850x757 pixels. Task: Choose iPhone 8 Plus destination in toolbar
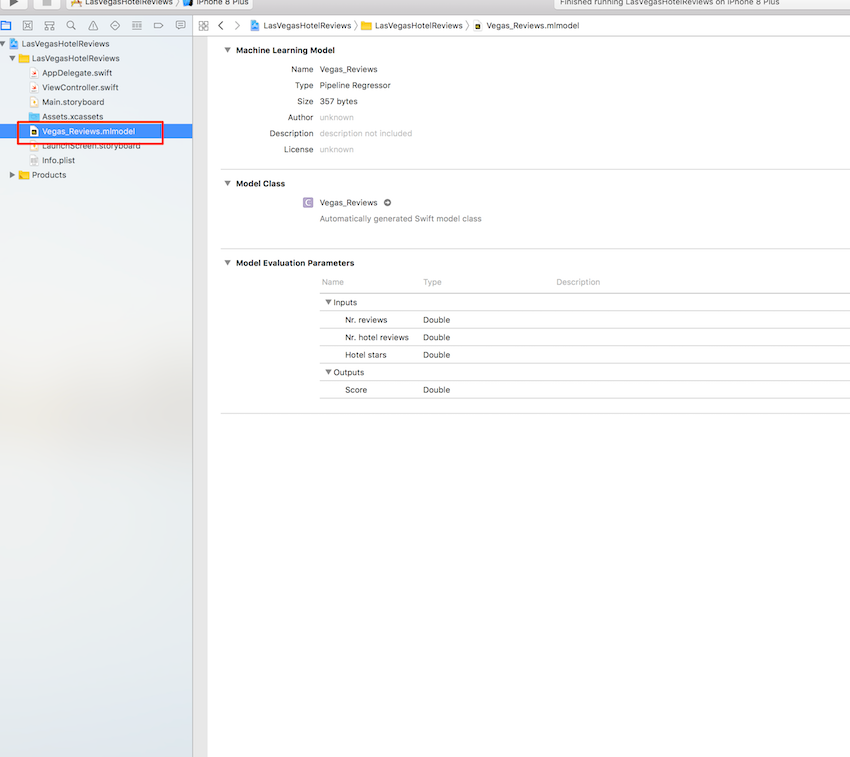point(222,3)
